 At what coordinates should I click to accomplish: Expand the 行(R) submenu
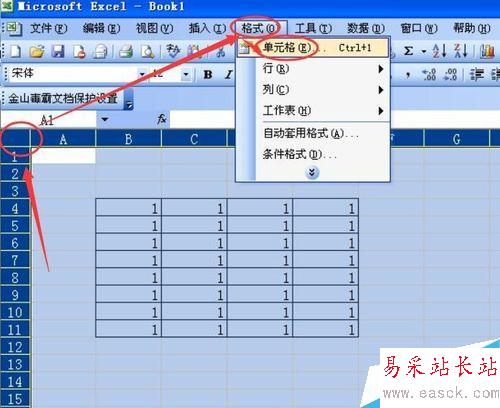tap(381, 69)
